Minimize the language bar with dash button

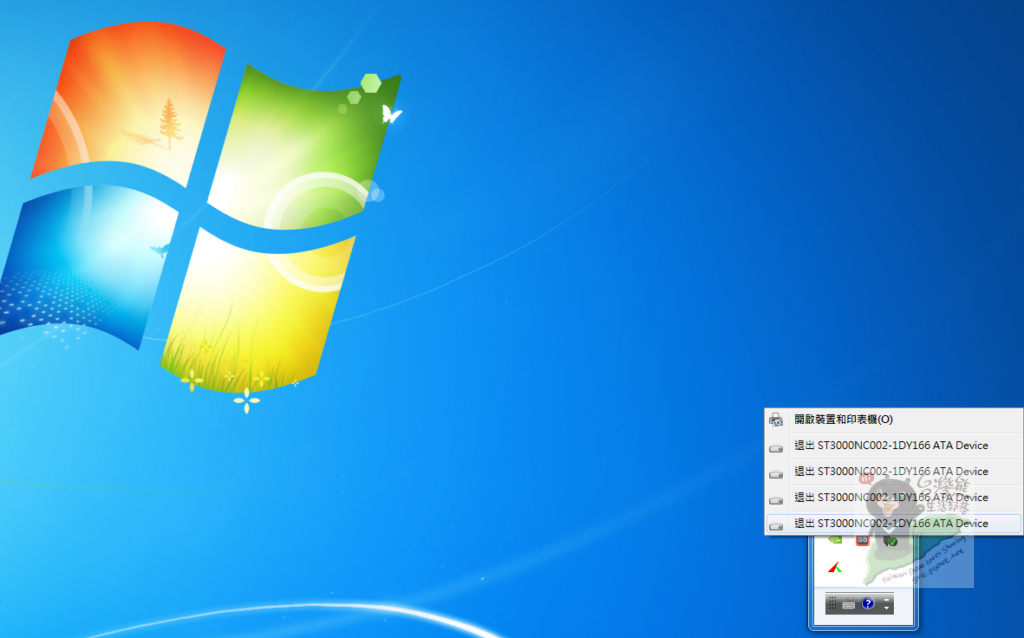click(x=886, y=599)
